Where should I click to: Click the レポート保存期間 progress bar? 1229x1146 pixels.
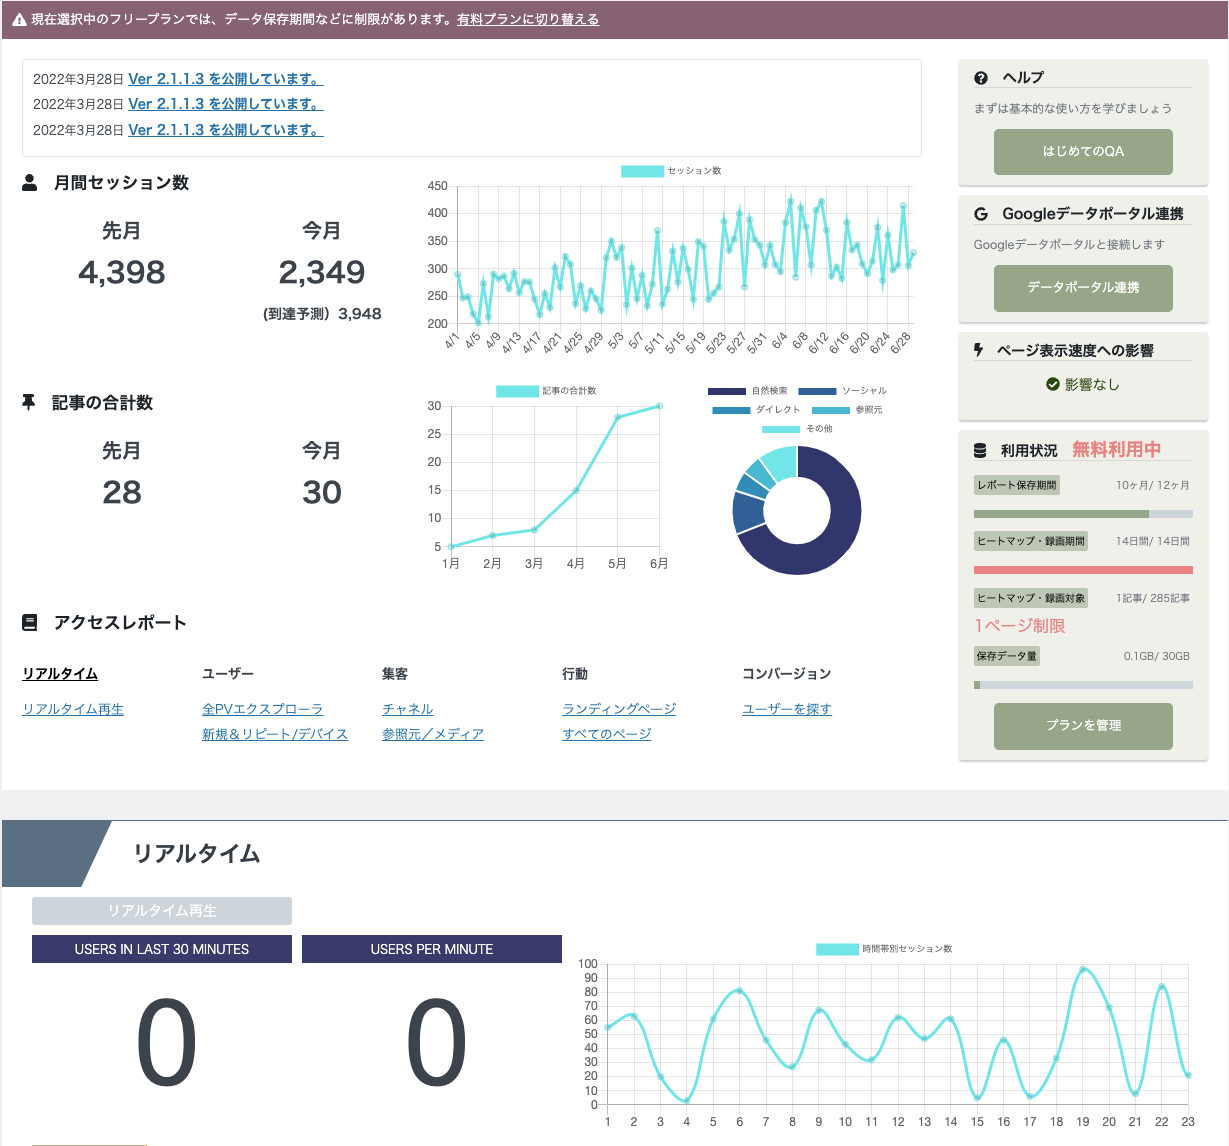point(1083,514)
